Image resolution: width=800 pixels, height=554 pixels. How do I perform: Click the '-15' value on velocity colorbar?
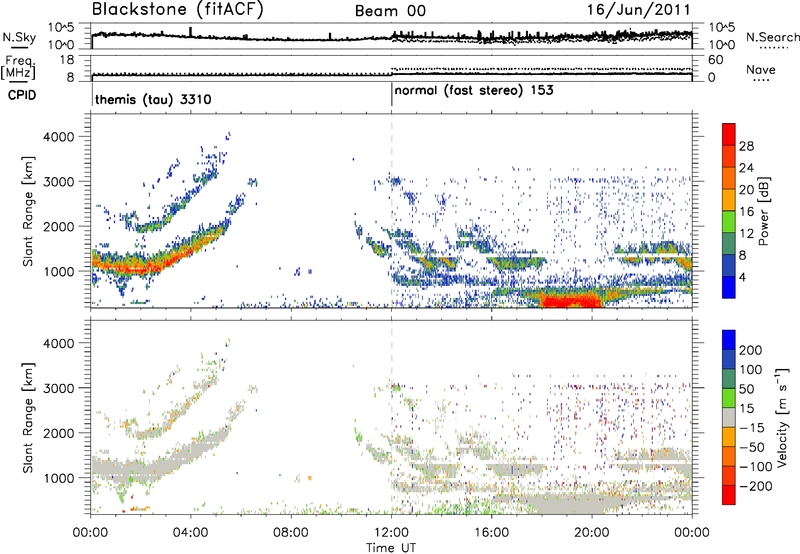(752, 428)
